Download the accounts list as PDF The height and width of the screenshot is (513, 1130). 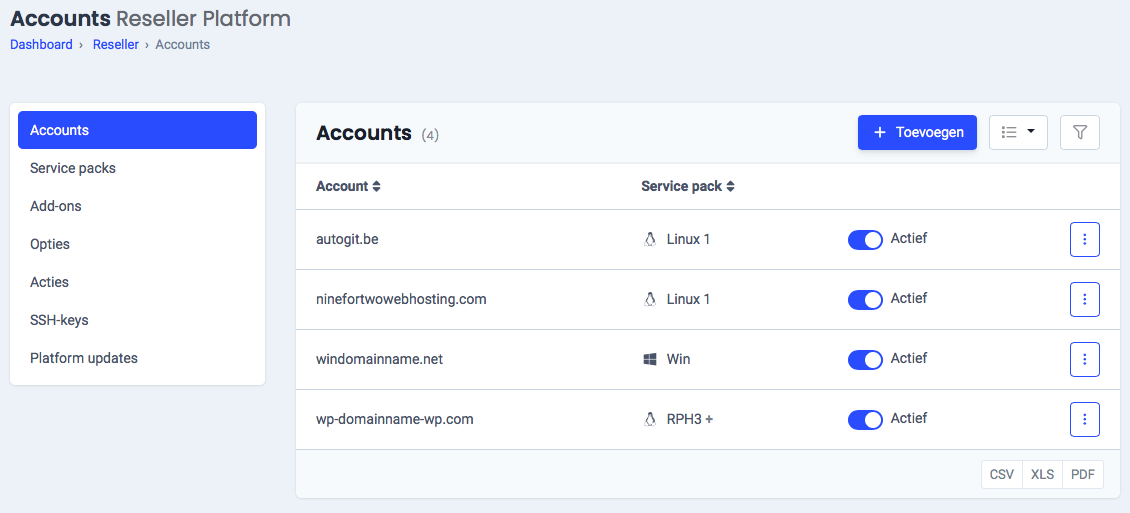click(x=1082, y=475)
